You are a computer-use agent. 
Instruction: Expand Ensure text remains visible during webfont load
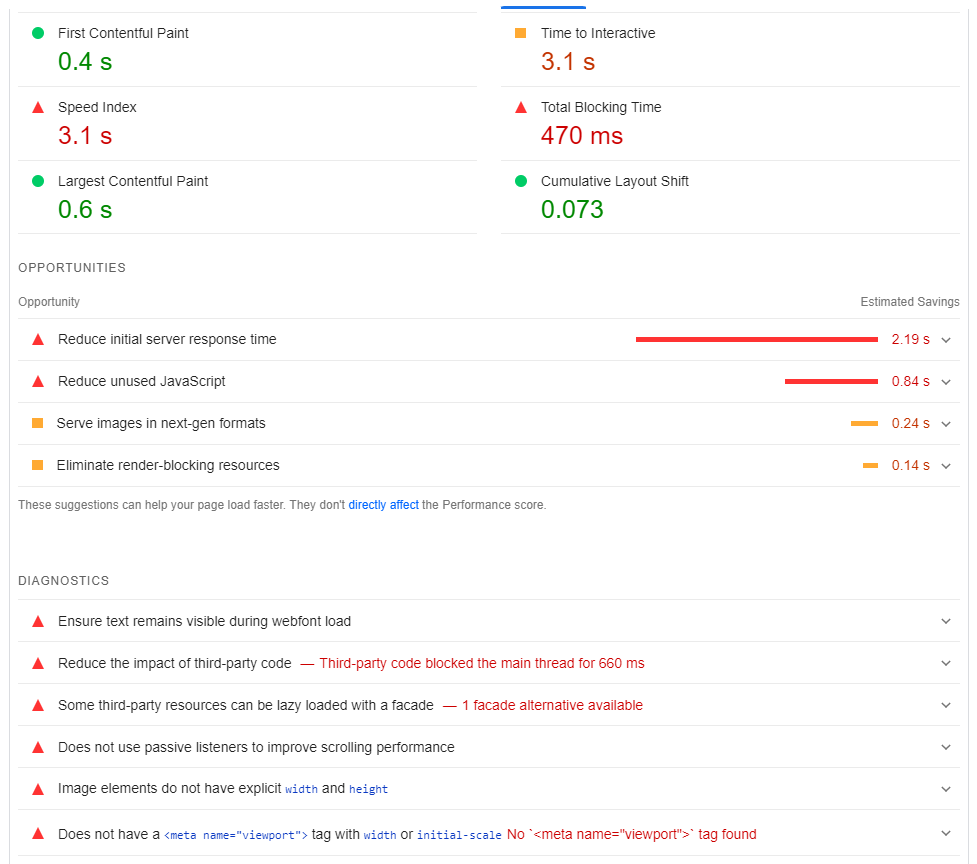pos(946,622)
